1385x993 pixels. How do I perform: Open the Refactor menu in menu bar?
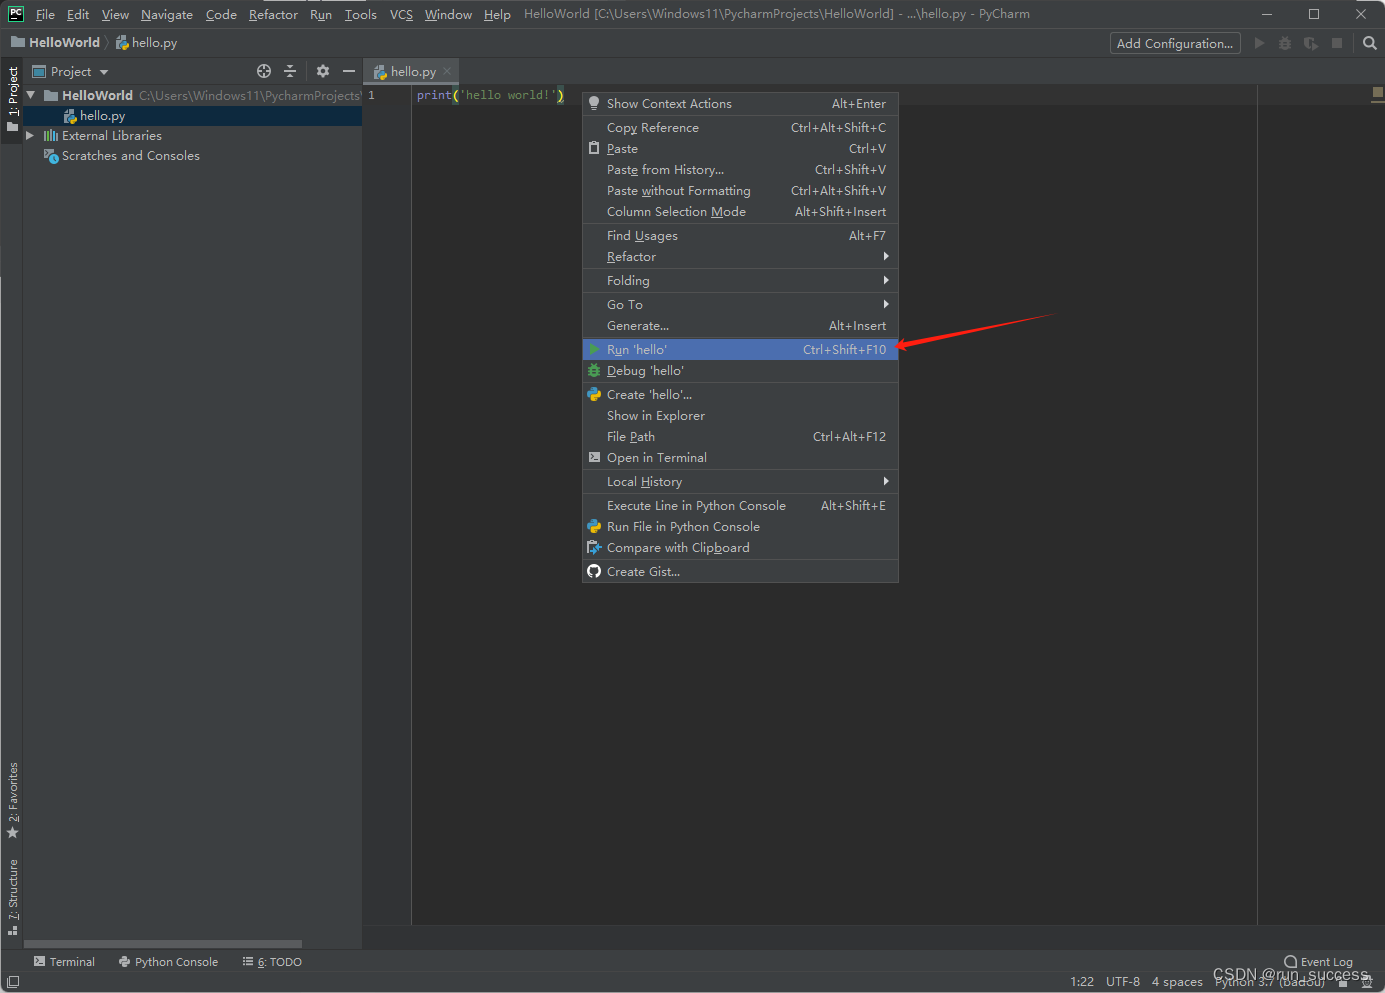[x=273, y=14]
